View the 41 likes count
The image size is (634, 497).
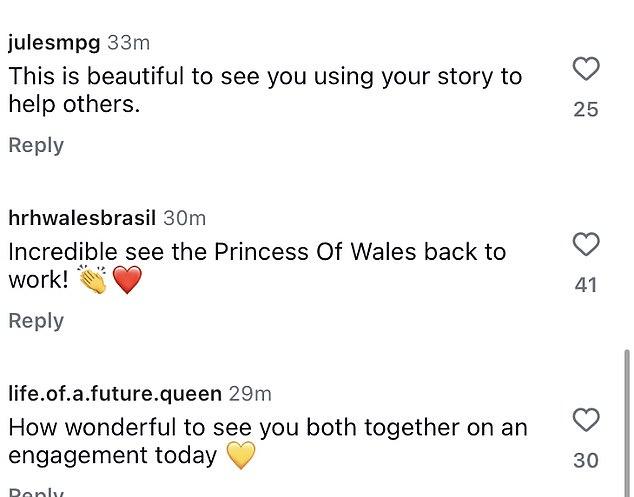coord(585,285)
